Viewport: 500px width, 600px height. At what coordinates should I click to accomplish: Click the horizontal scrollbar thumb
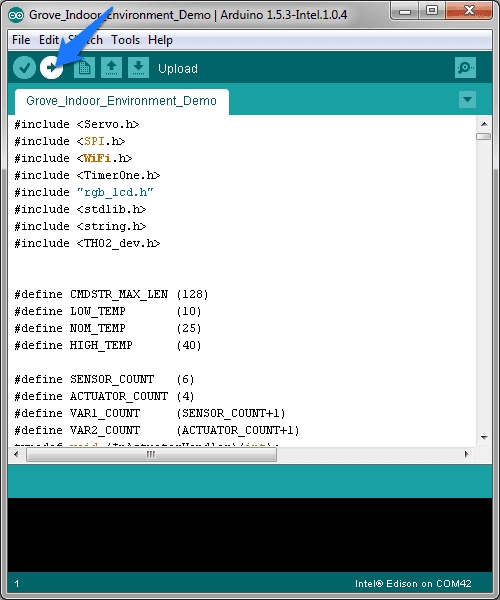151,454
